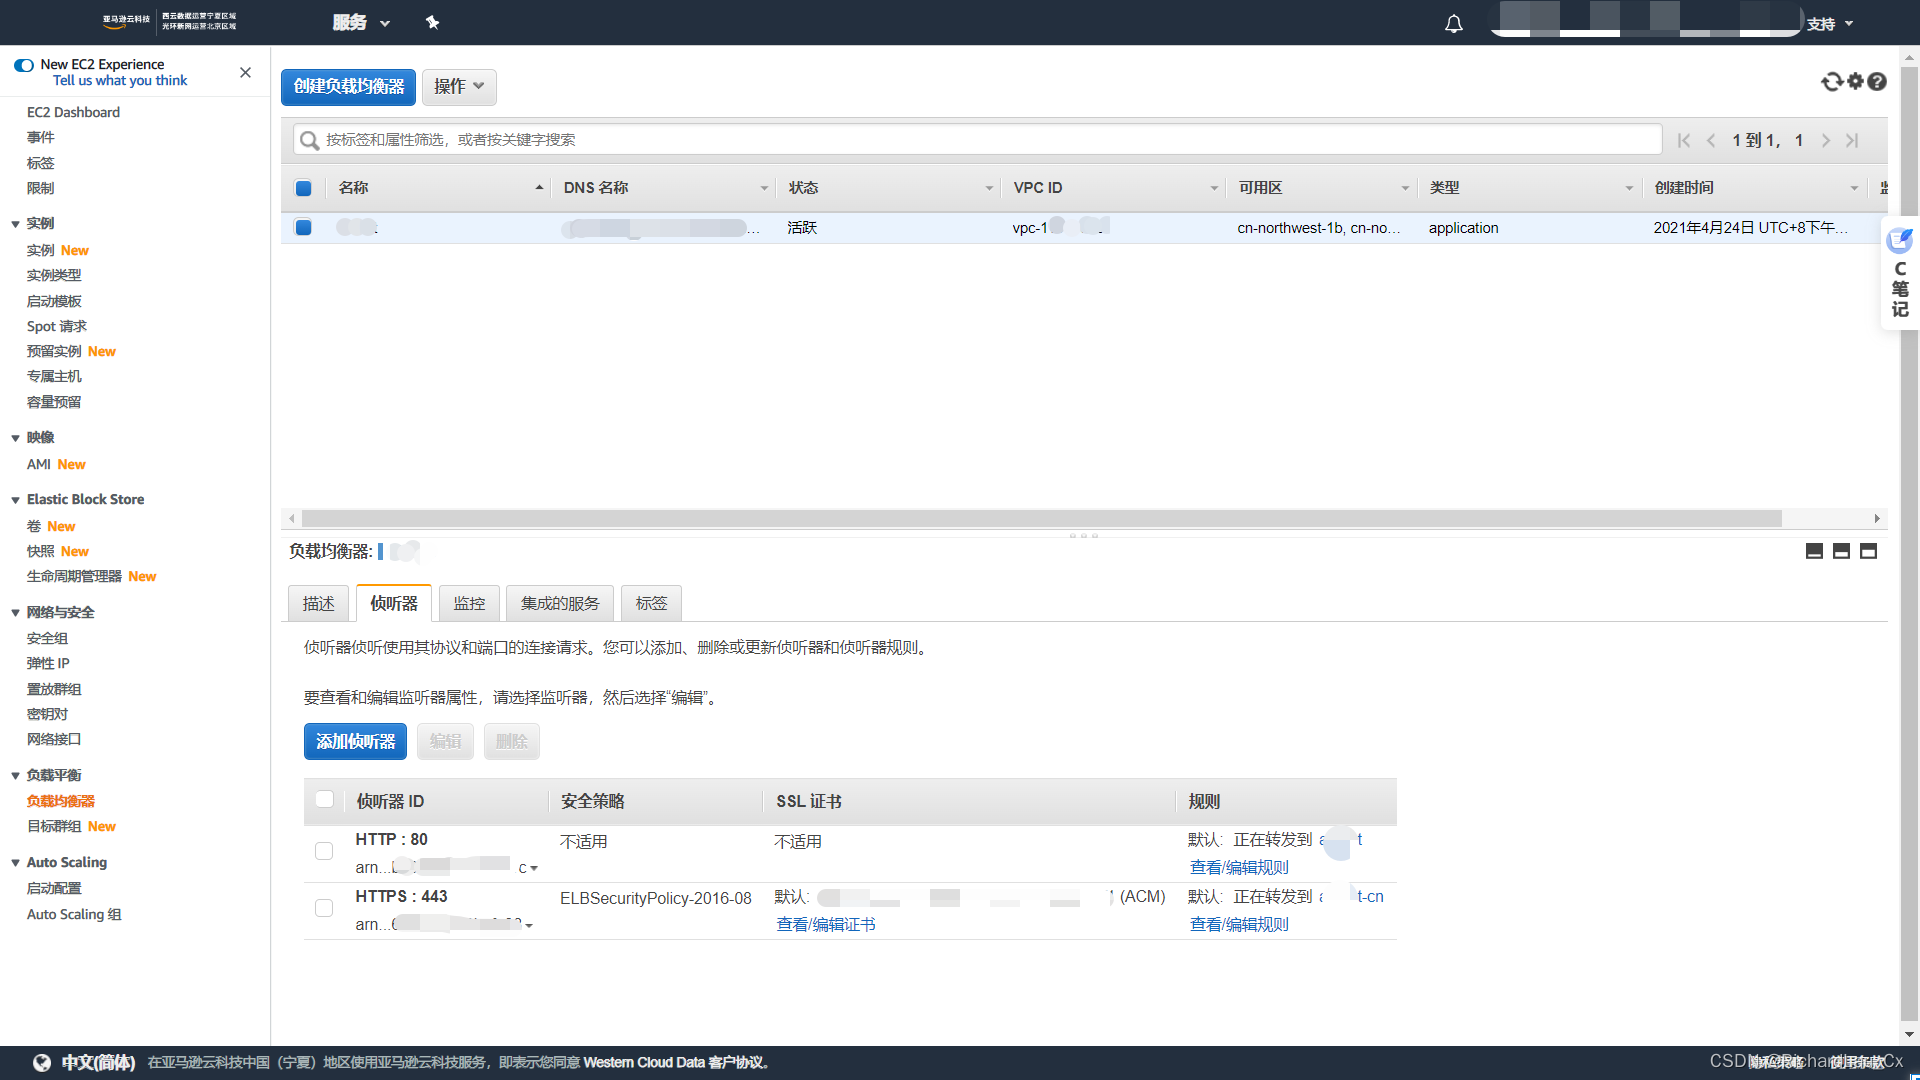
Task: Click the search input field
Action: click(x=976, y=140)
